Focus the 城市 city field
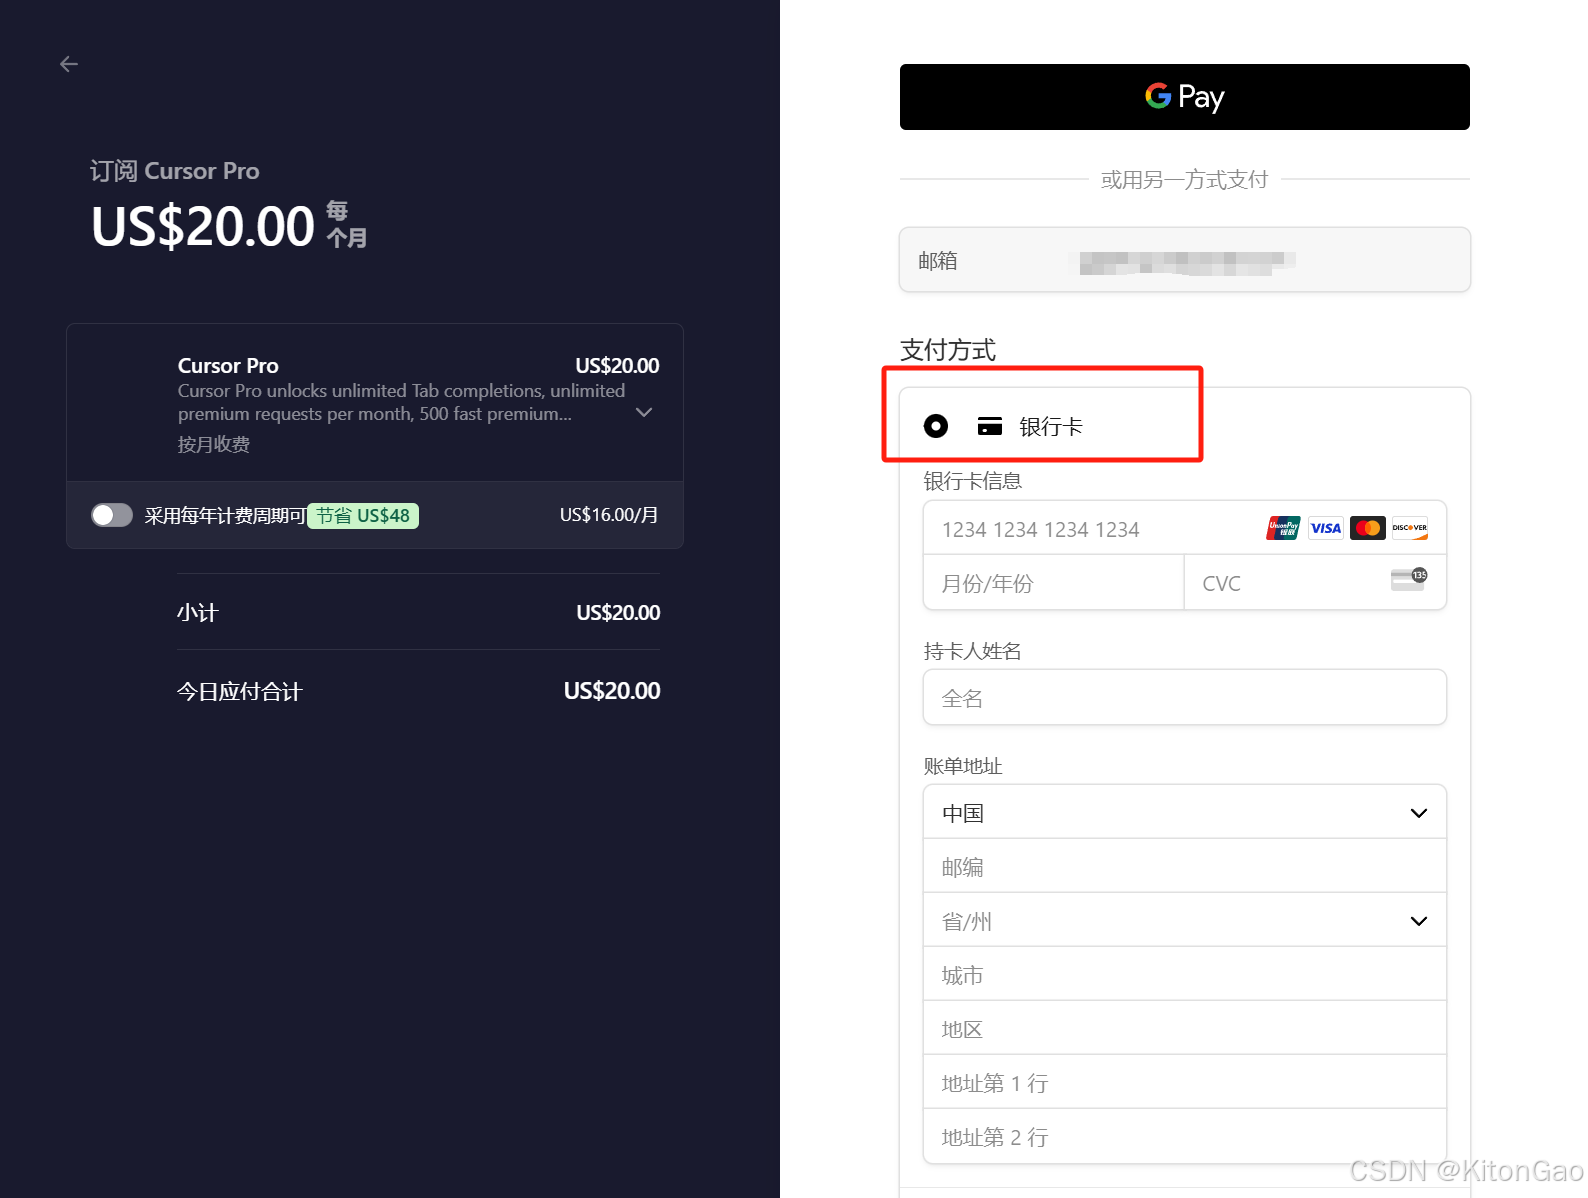The width and height of the screenshot is (1588, 1198). point(1185,974)
